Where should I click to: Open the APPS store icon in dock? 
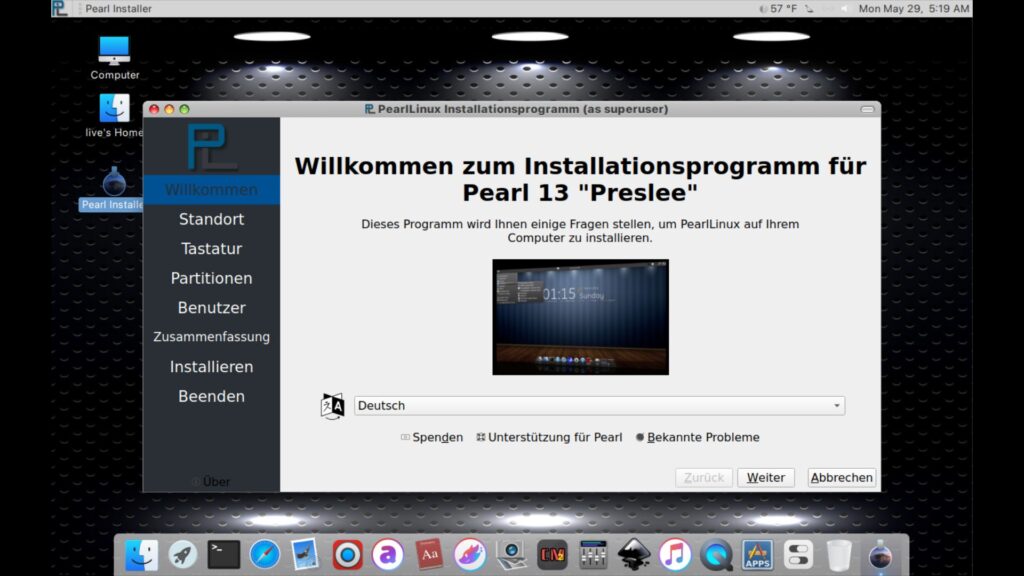coord(758,555)
